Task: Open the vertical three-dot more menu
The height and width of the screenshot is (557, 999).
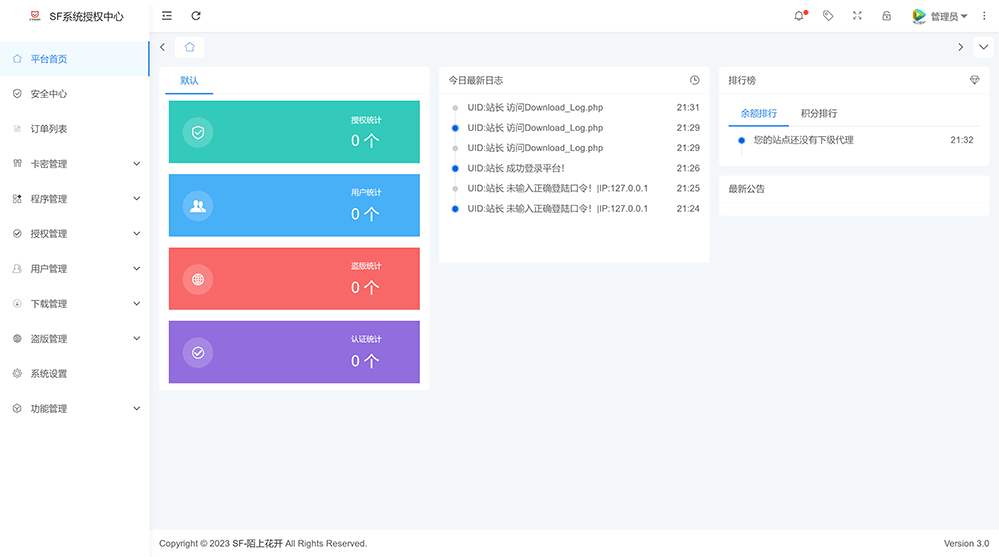Action: (x=984, y=16)
